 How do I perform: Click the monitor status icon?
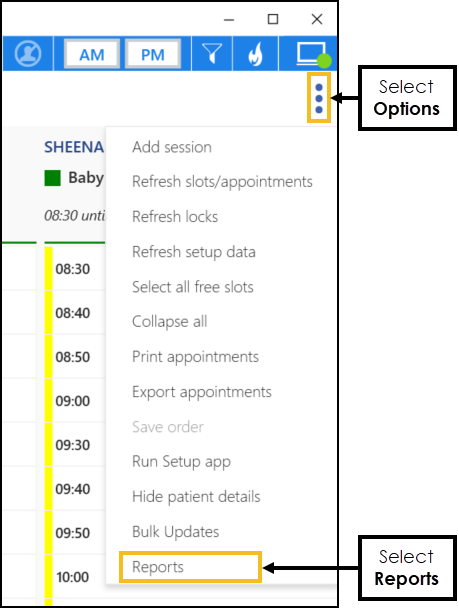tap(313, 54)
